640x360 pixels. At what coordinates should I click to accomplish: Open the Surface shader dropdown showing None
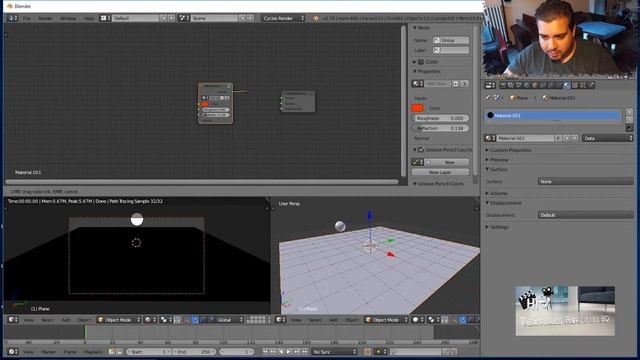(x=585, y=181)
